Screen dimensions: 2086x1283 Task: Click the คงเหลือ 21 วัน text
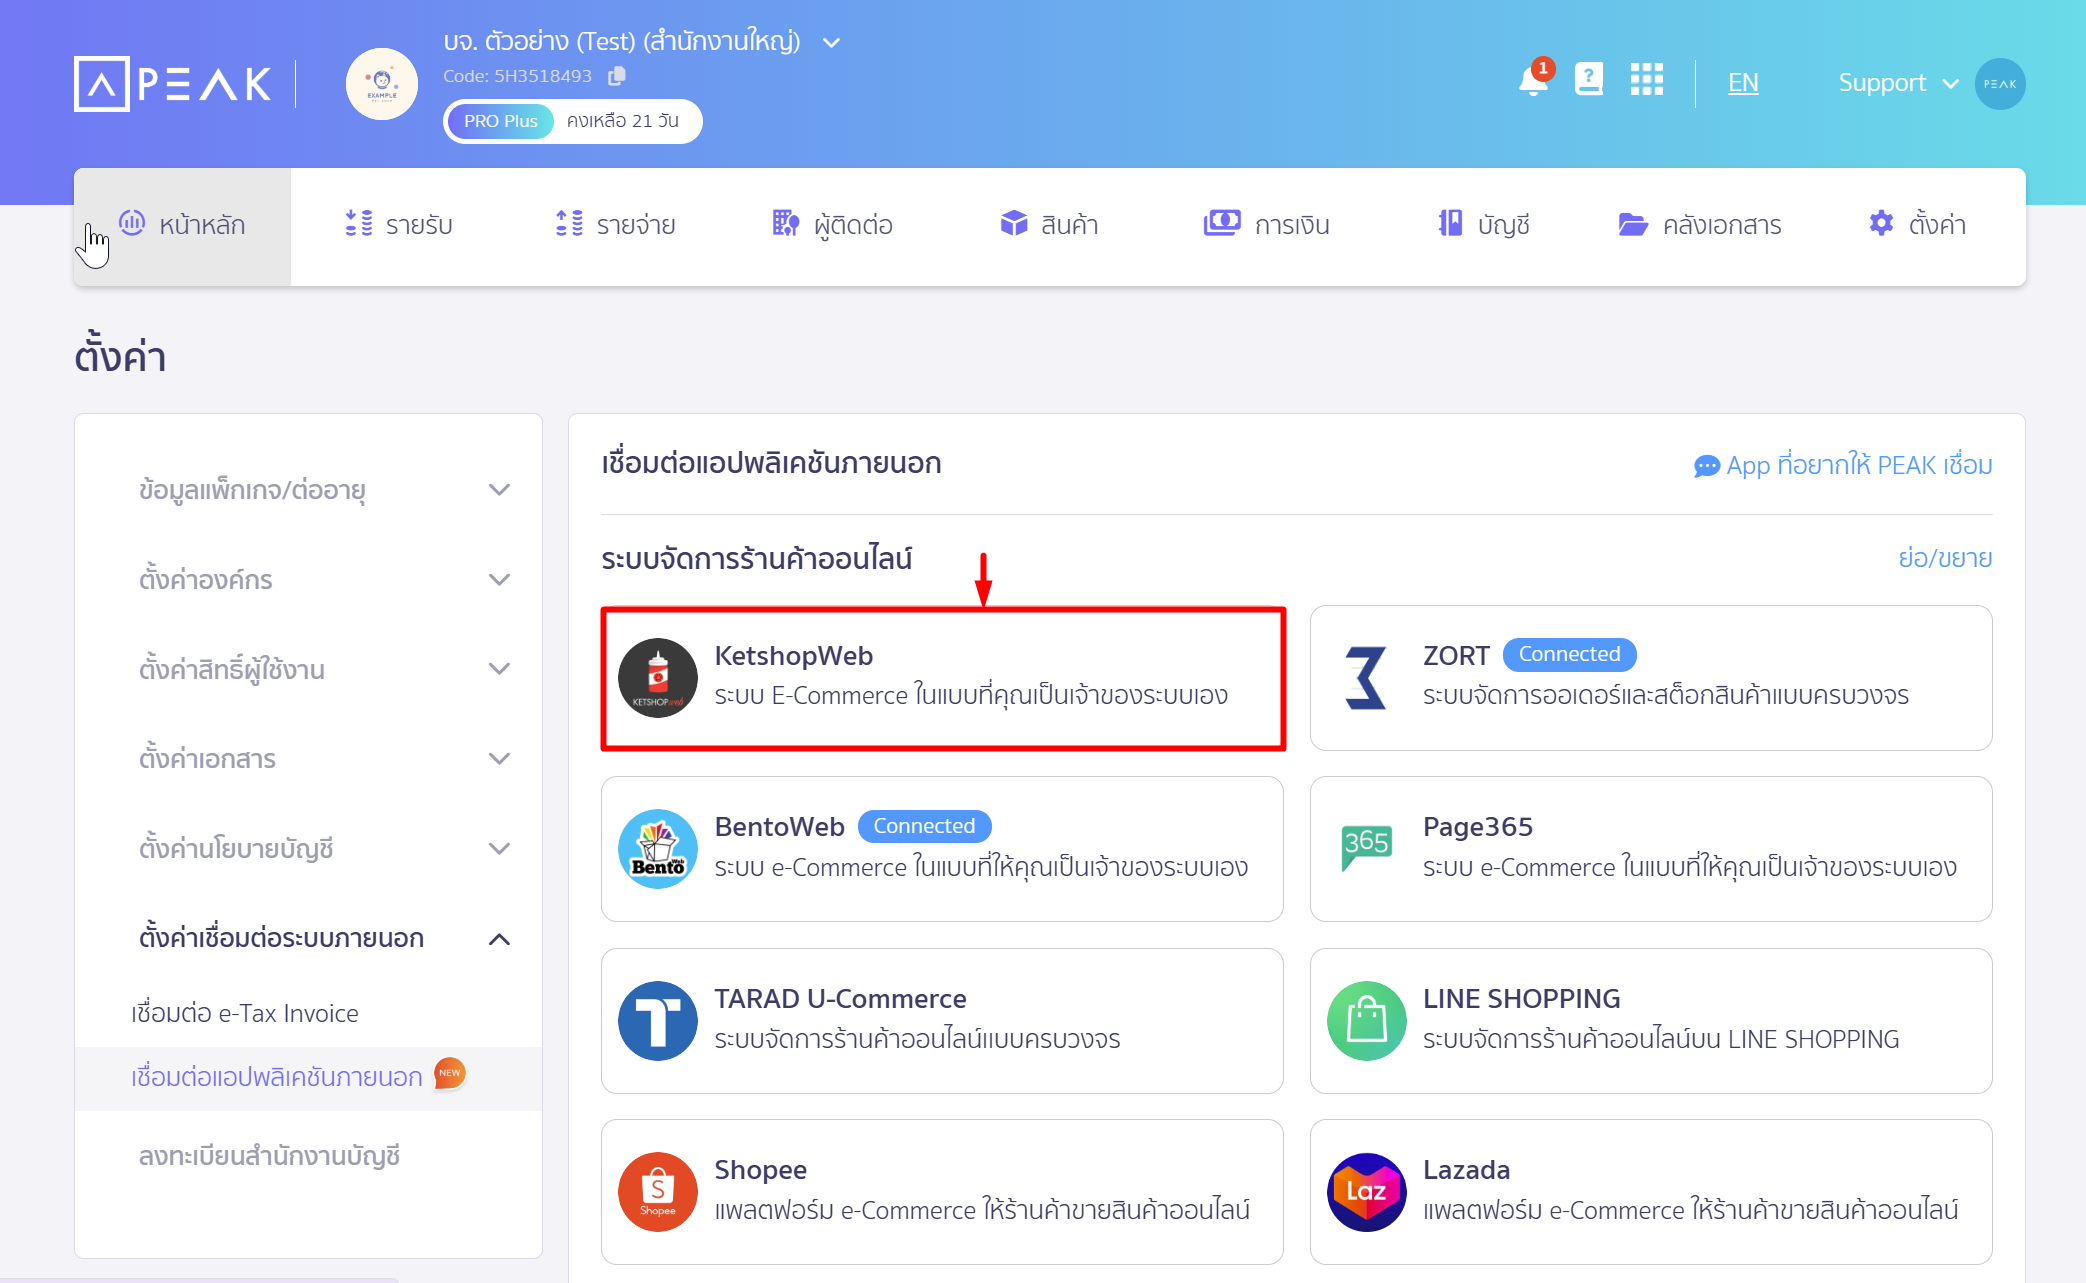tap(623, 121)
